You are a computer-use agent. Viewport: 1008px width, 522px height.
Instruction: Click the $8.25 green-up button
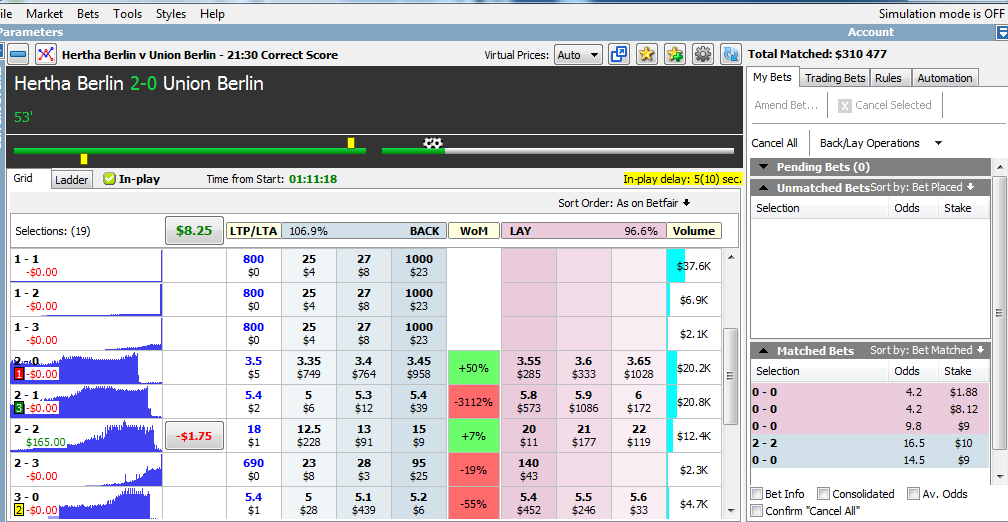point(194,230)
